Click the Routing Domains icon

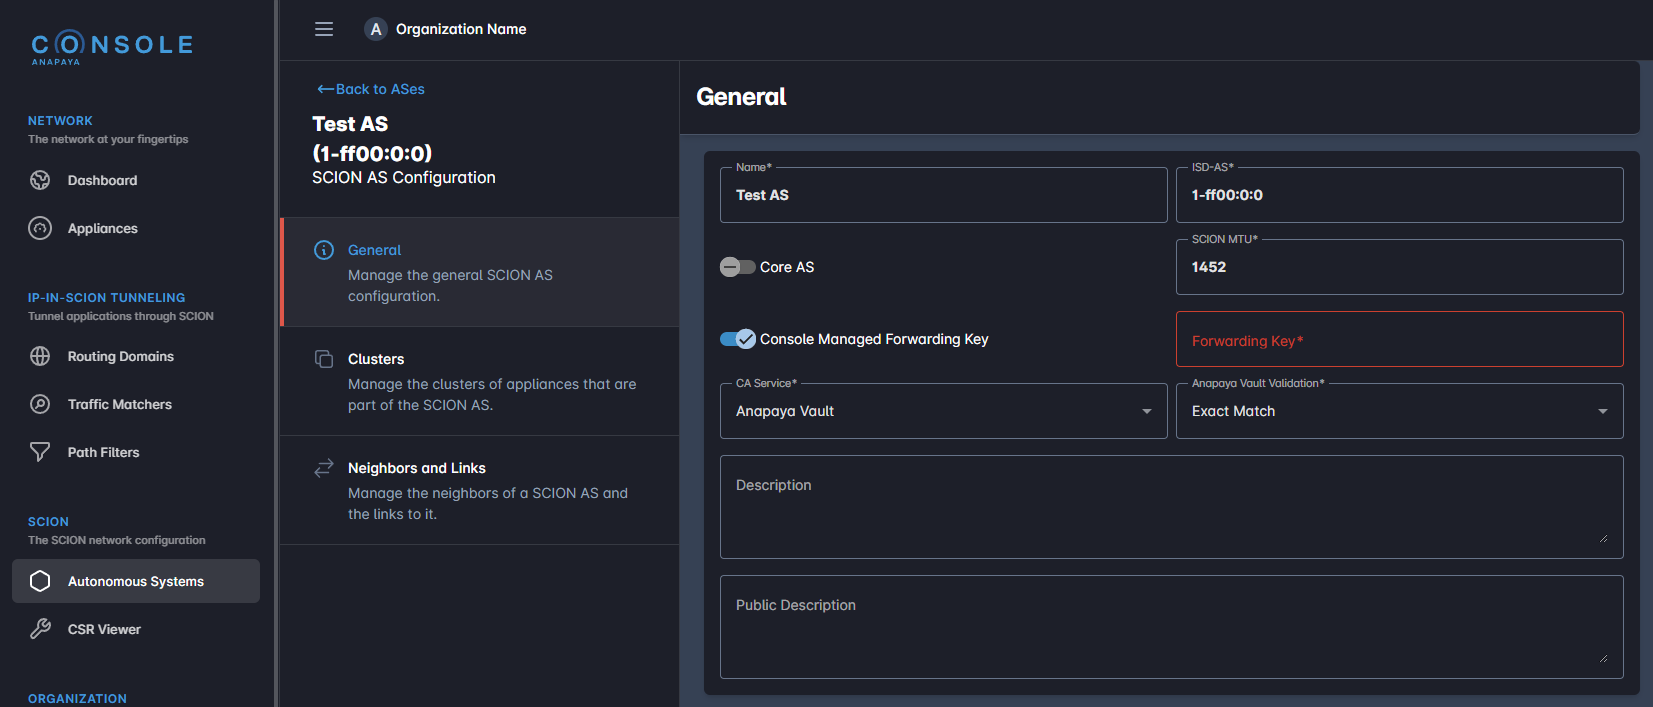click(x=40, y=356)
